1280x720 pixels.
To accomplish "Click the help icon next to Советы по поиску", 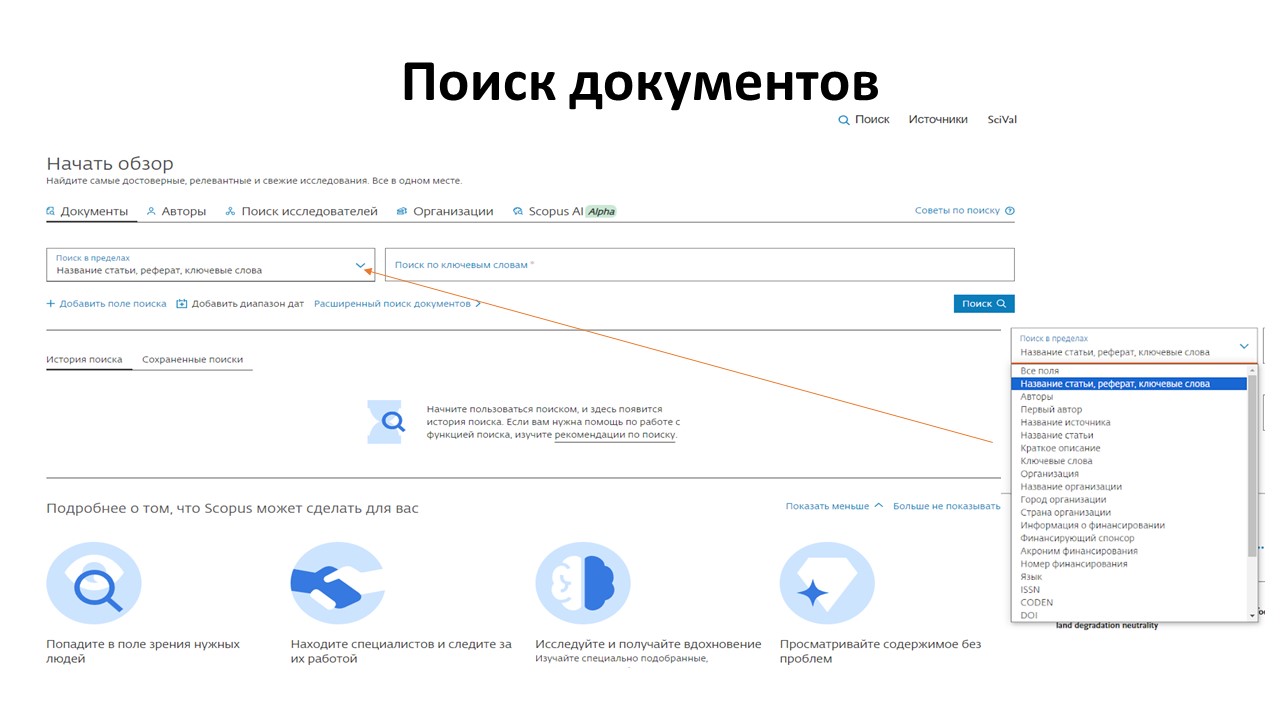I will [x=1009, y=211].
